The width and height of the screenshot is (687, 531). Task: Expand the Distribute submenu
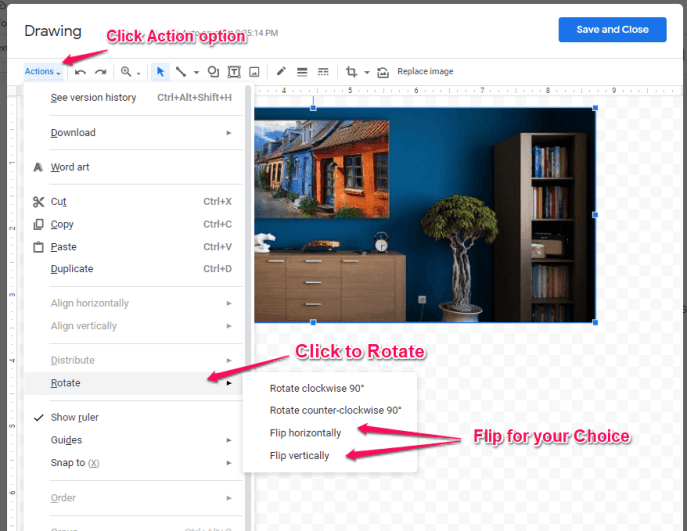tap(134, 360)
